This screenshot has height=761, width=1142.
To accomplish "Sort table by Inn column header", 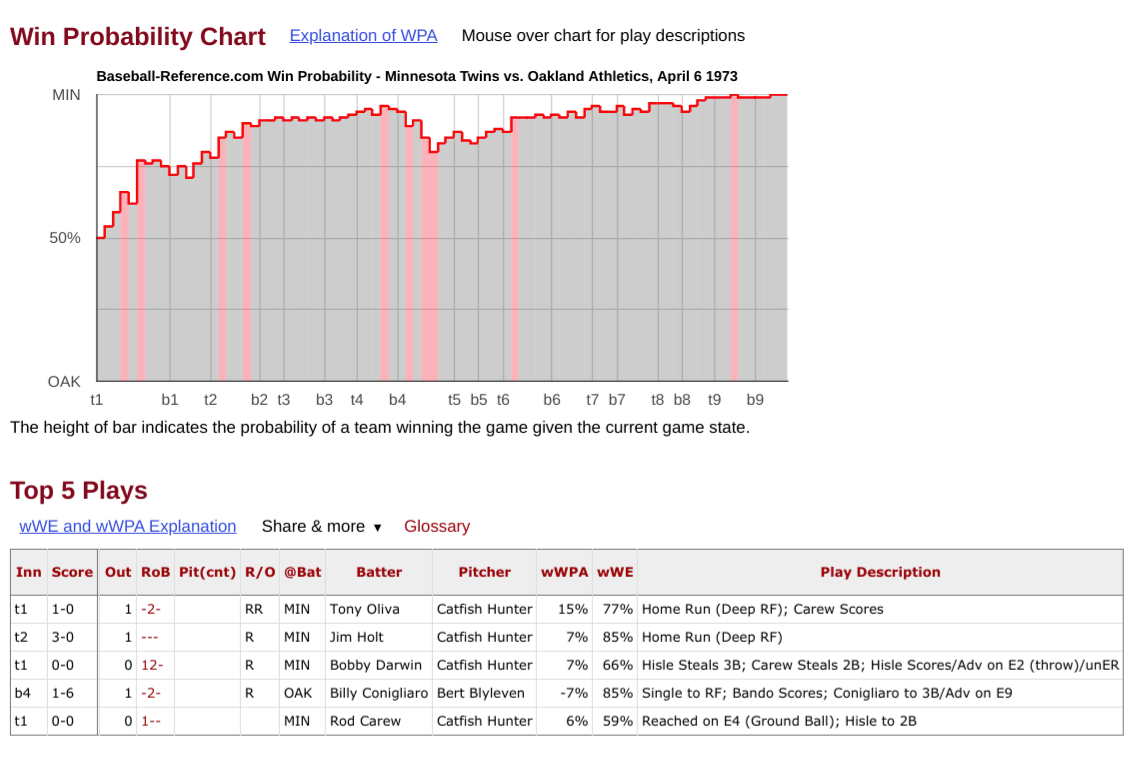I will (29, 572).
